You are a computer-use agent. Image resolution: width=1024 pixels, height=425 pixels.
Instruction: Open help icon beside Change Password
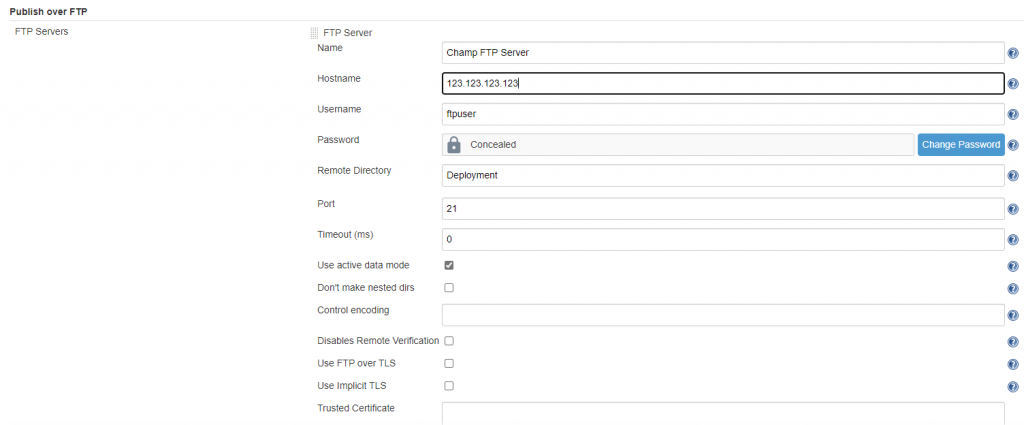tap(1013, 145)
